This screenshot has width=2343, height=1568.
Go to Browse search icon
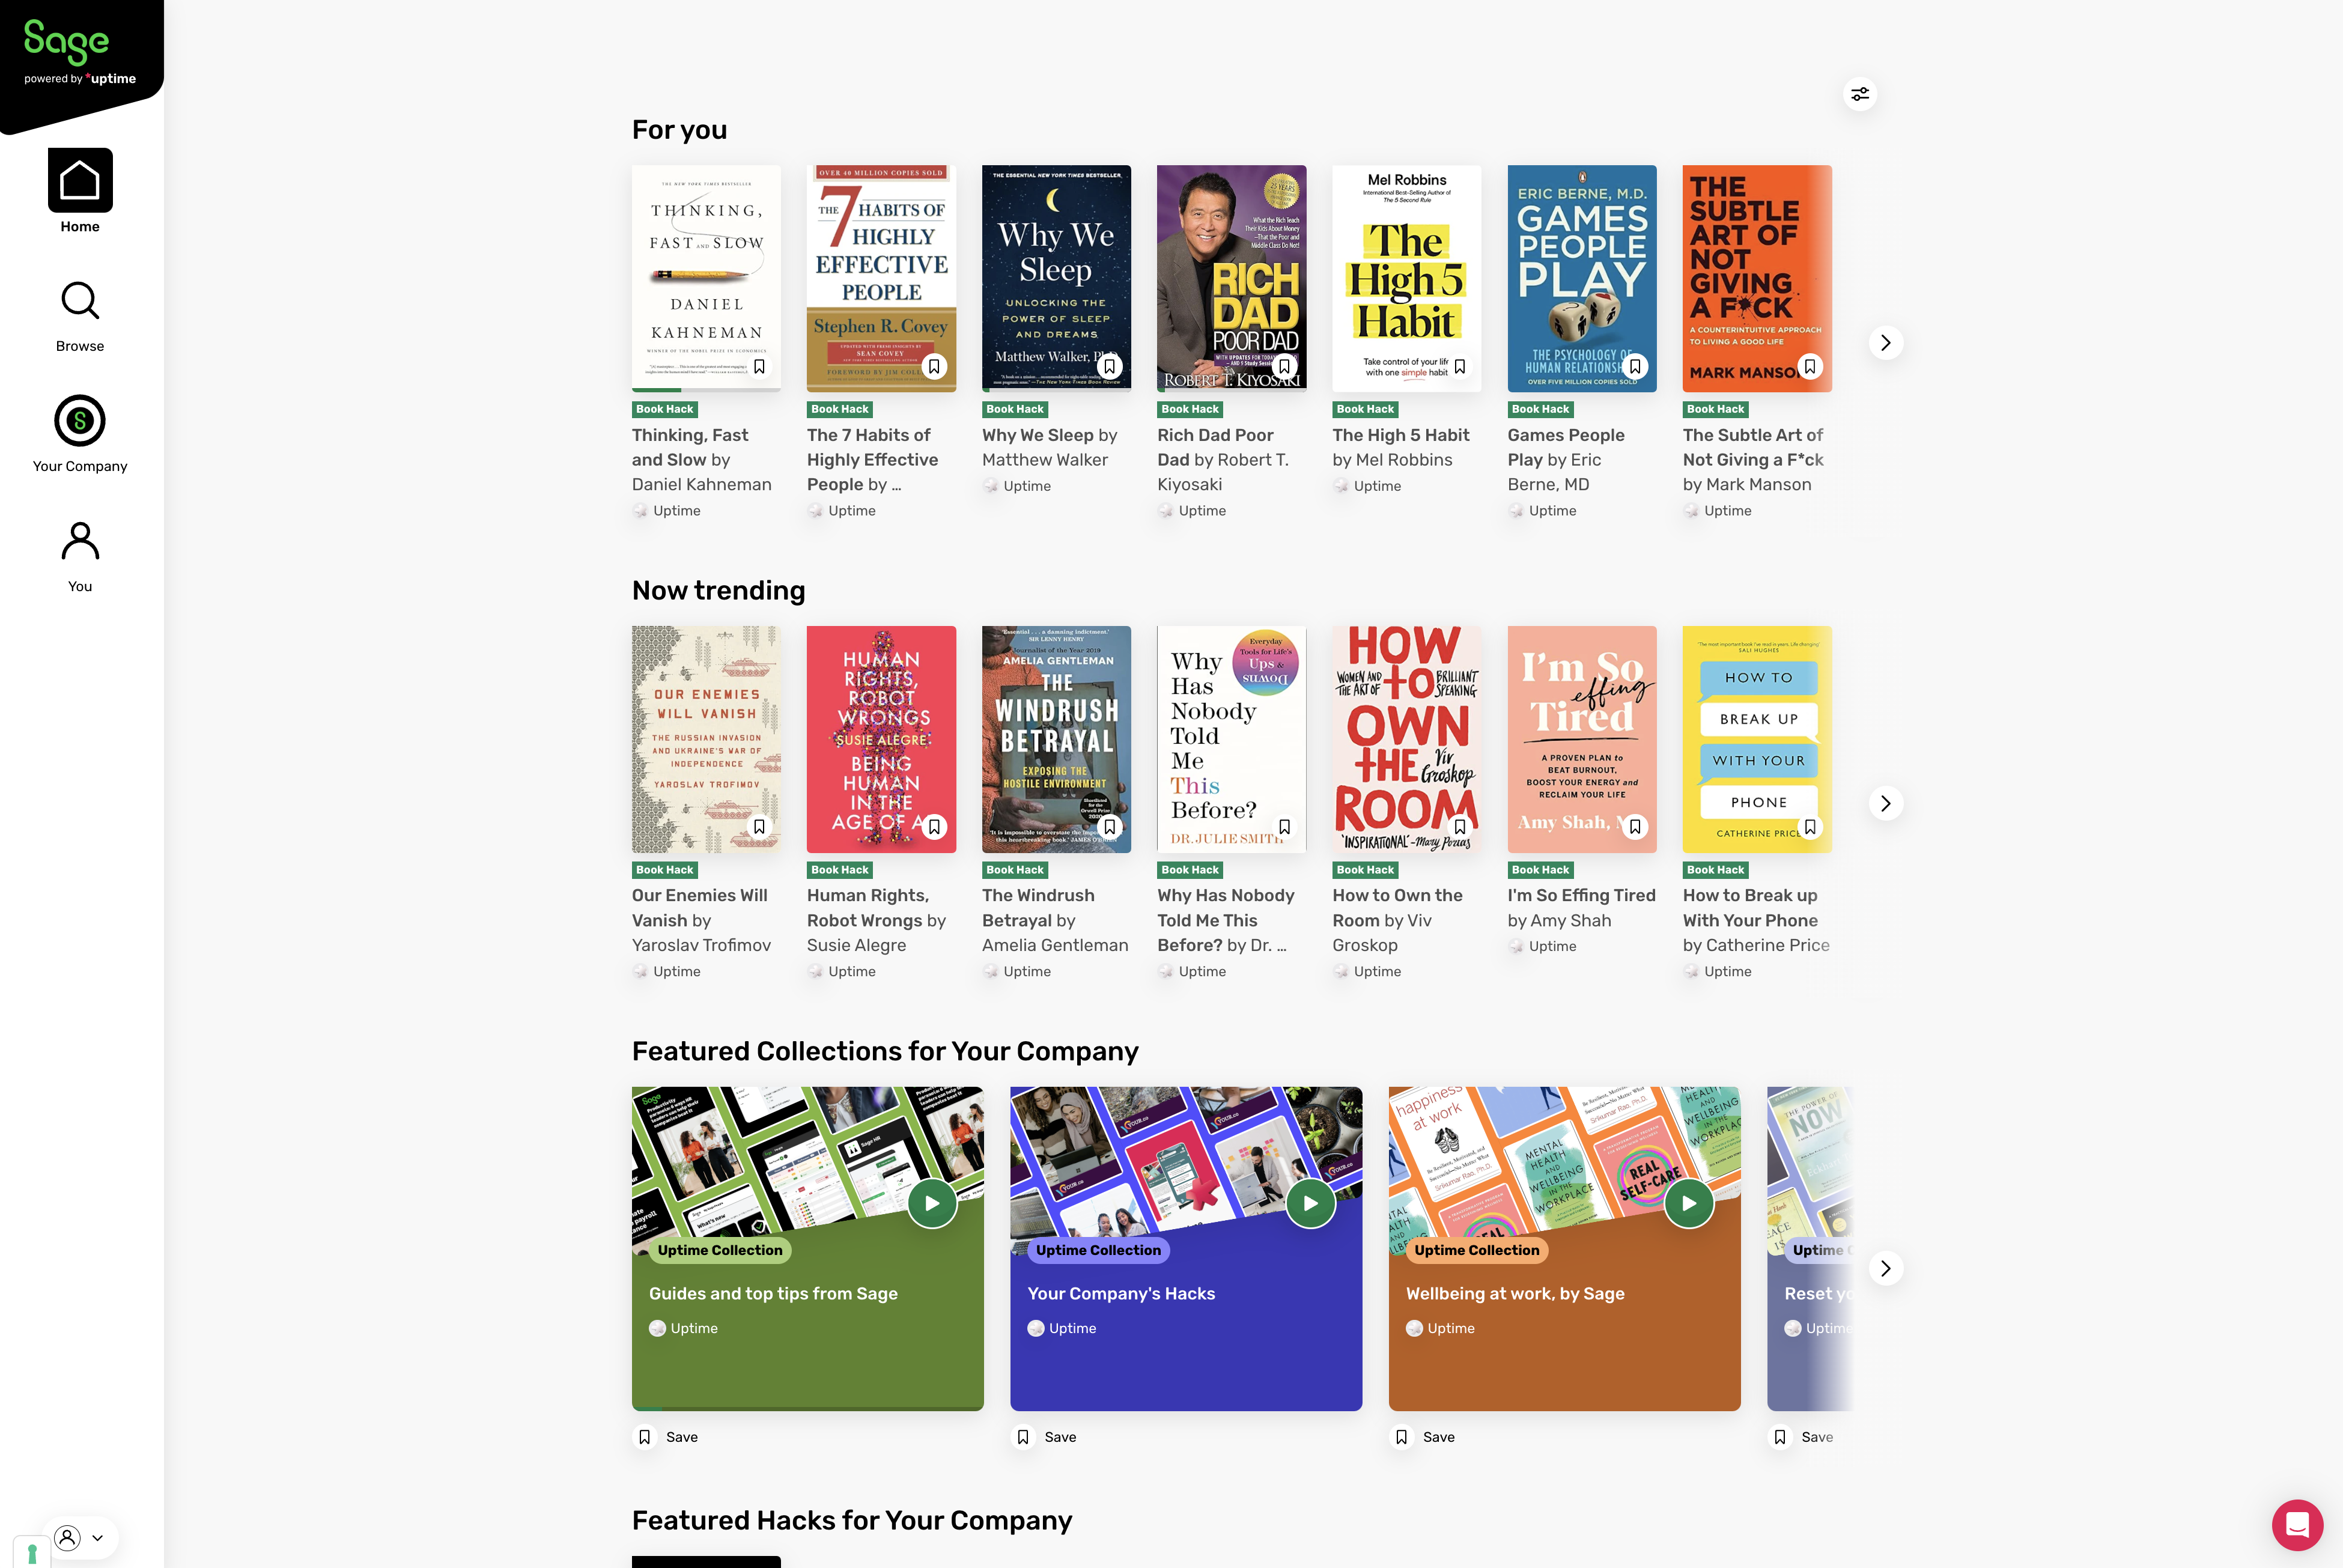(x=80, y=301)
